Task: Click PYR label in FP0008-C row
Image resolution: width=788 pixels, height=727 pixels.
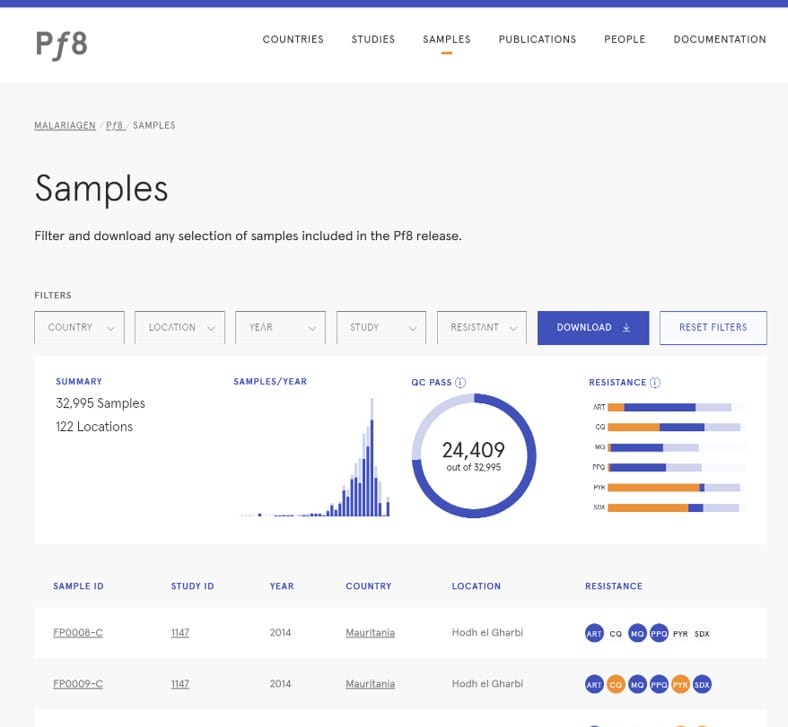Action: [x=680, y=634]
